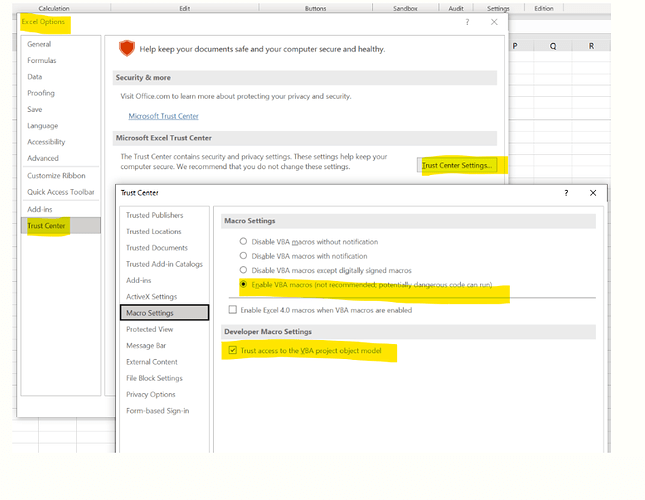This screenshot has height=500, width=645.
Task: Click the orange shield security icon
Action: click(x=127, y=48)
